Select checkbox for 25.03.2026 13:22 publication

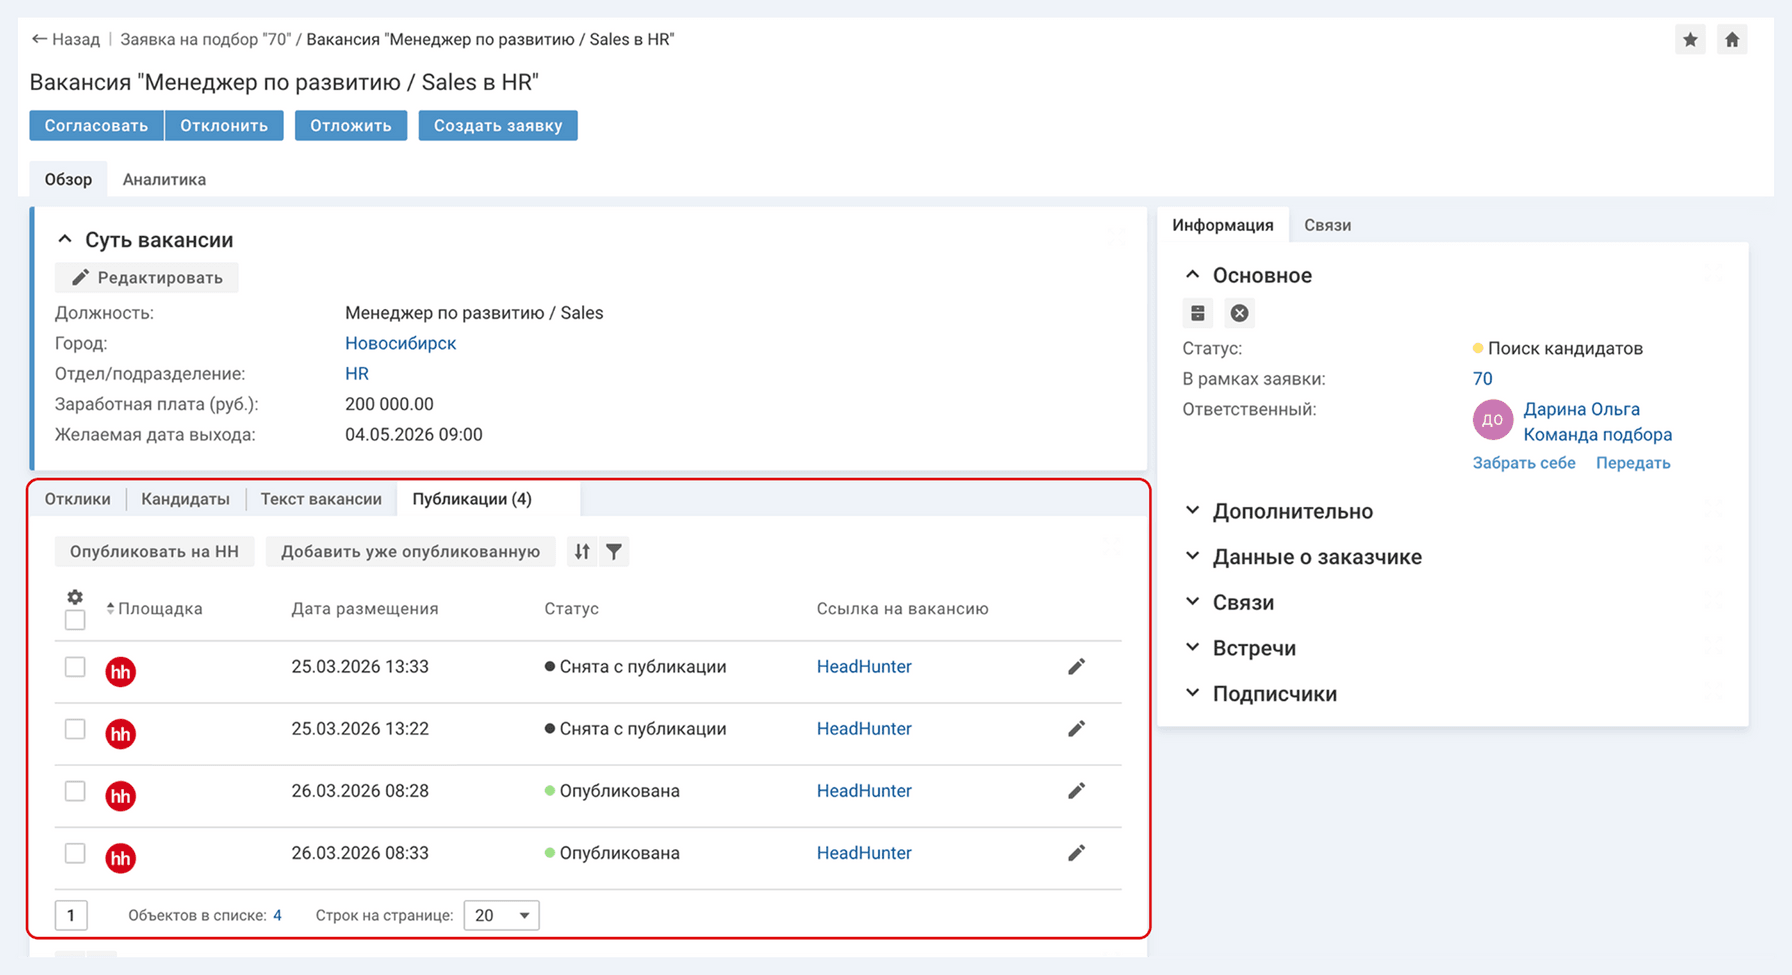75,729
